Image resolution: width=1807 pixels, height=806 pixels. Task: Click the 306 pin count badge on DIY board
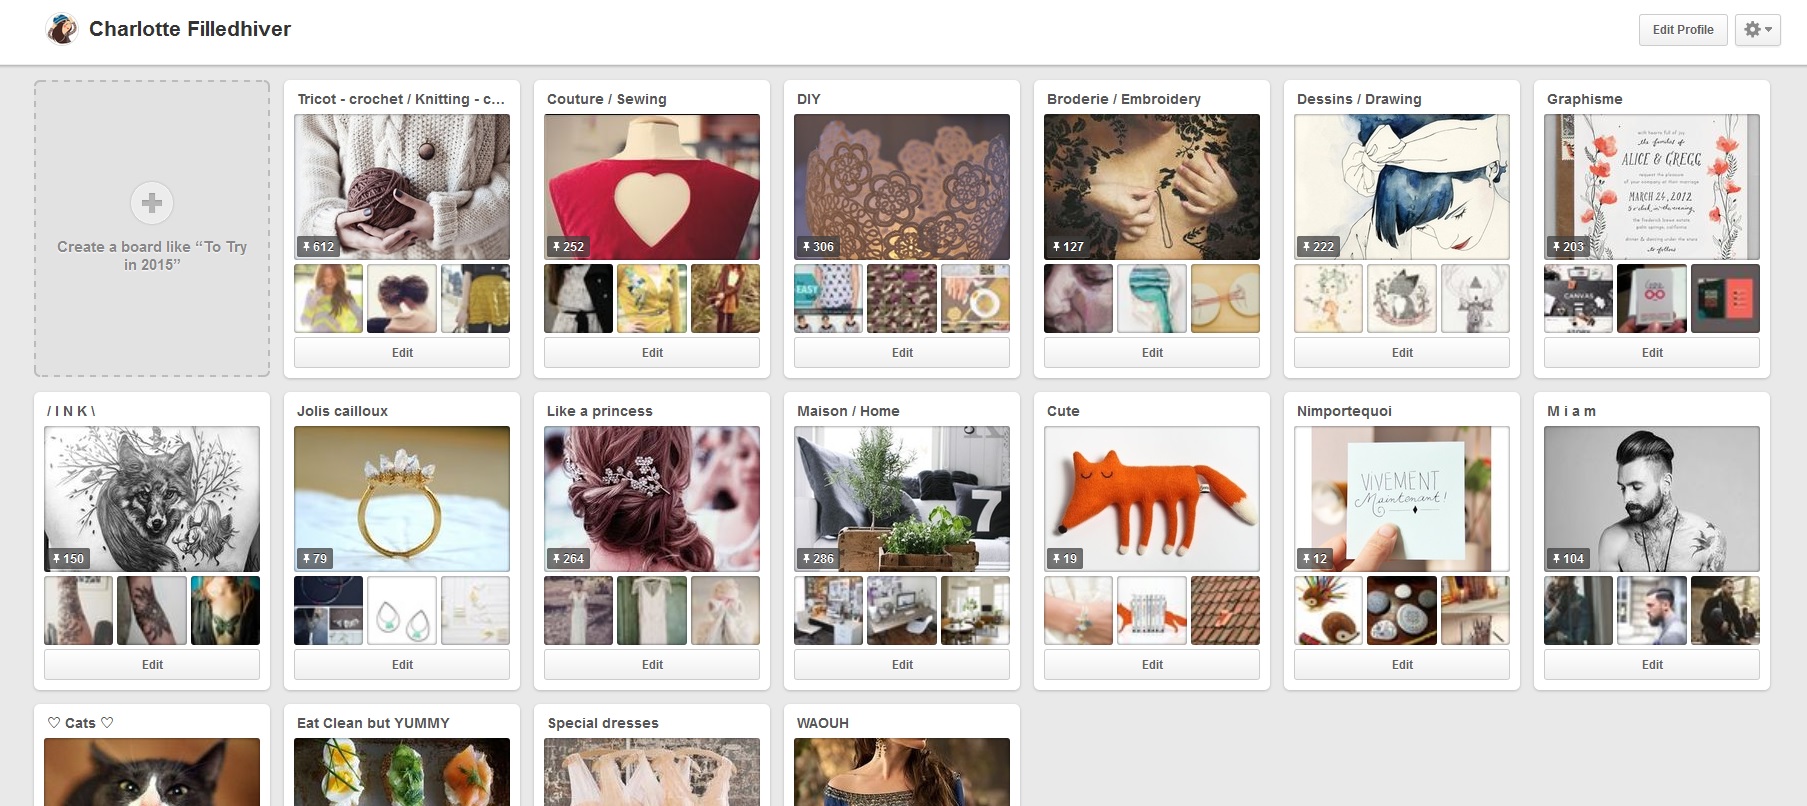(x=818, y=246)
